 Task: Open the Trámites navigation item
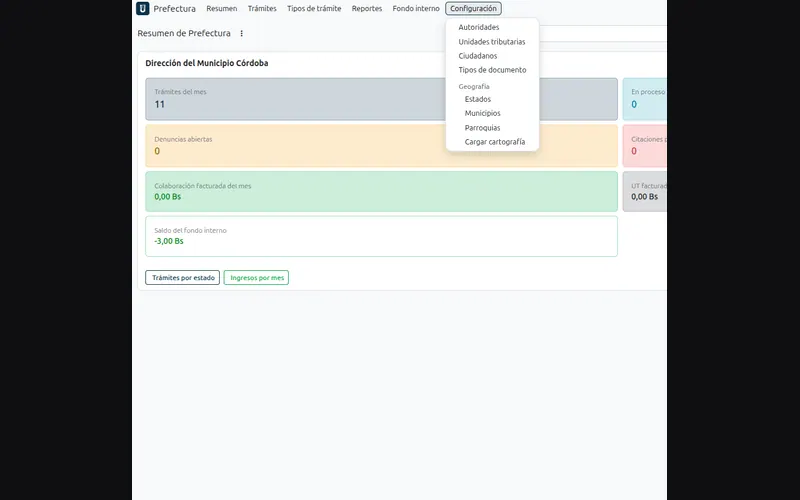tap(262, 8)
